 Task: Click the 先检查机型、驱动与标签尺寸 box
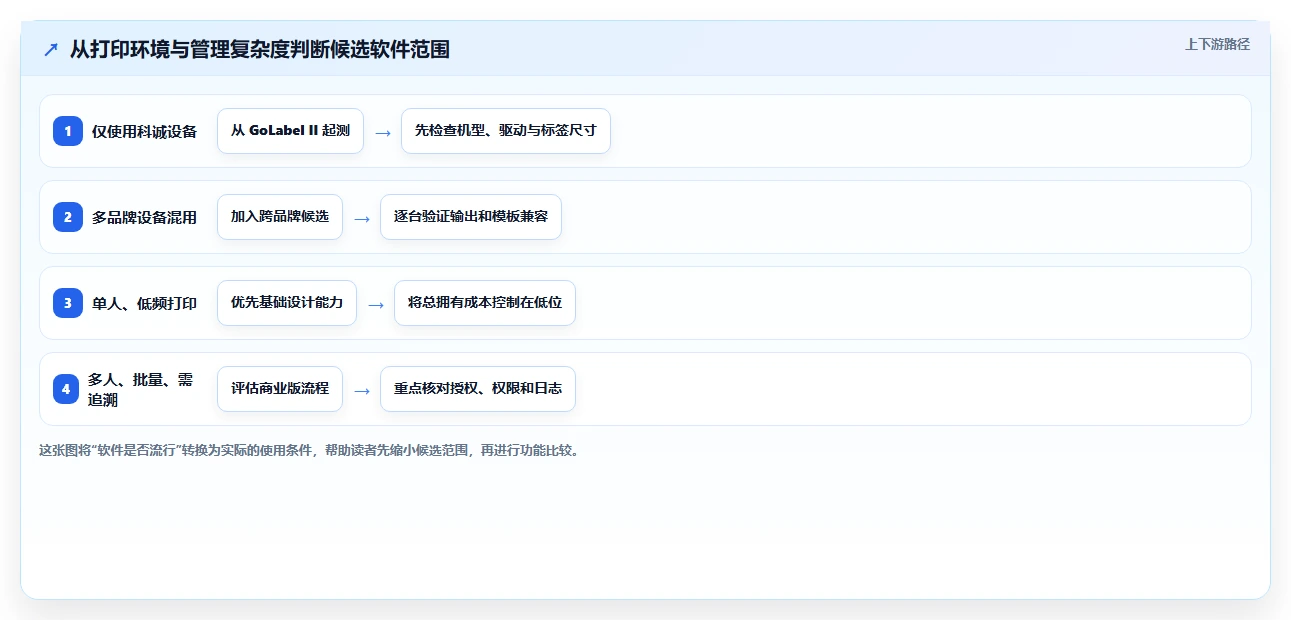(506, 131)
